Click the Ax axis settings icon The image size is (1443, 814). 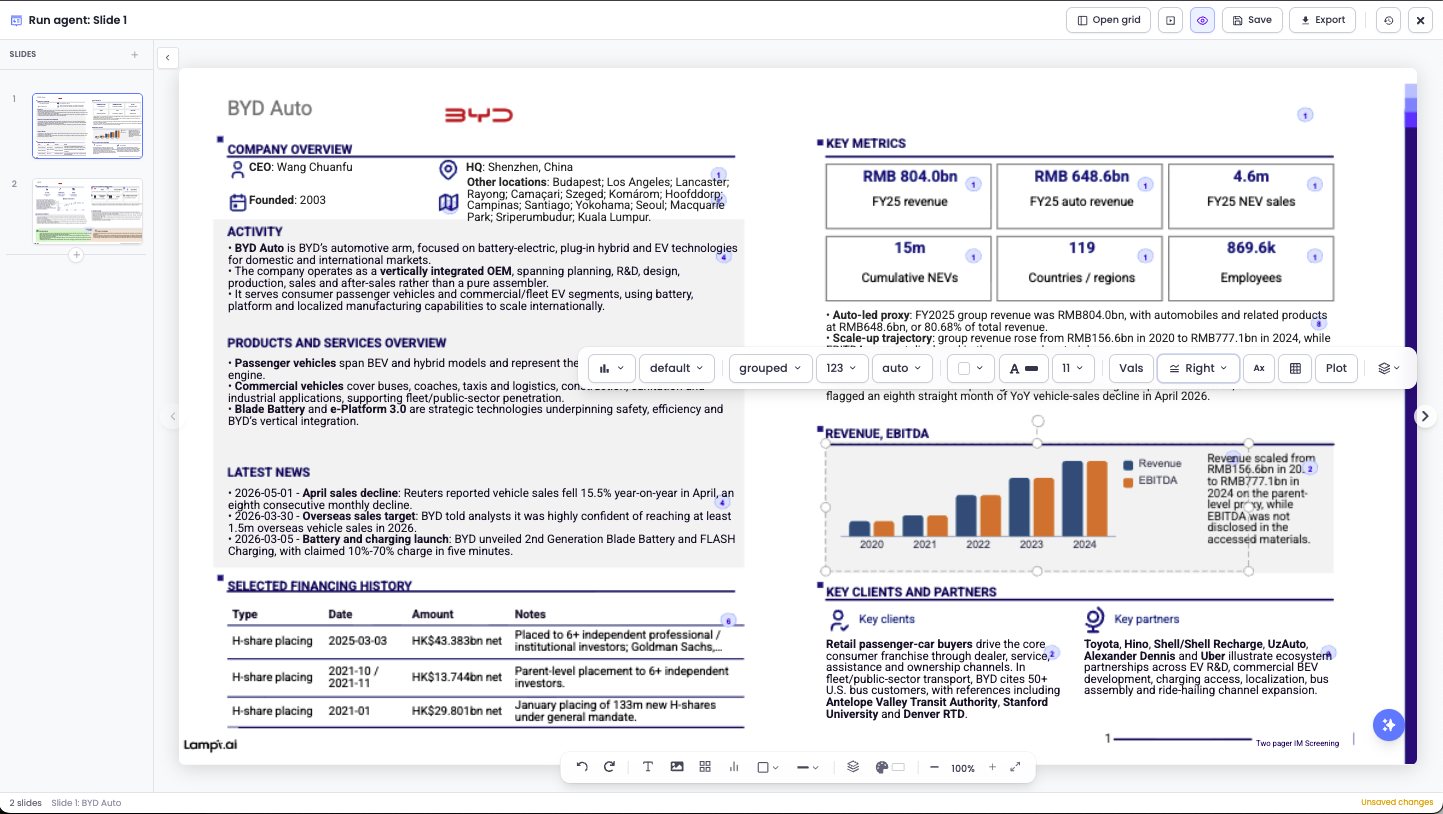[x=1259, y=368]
